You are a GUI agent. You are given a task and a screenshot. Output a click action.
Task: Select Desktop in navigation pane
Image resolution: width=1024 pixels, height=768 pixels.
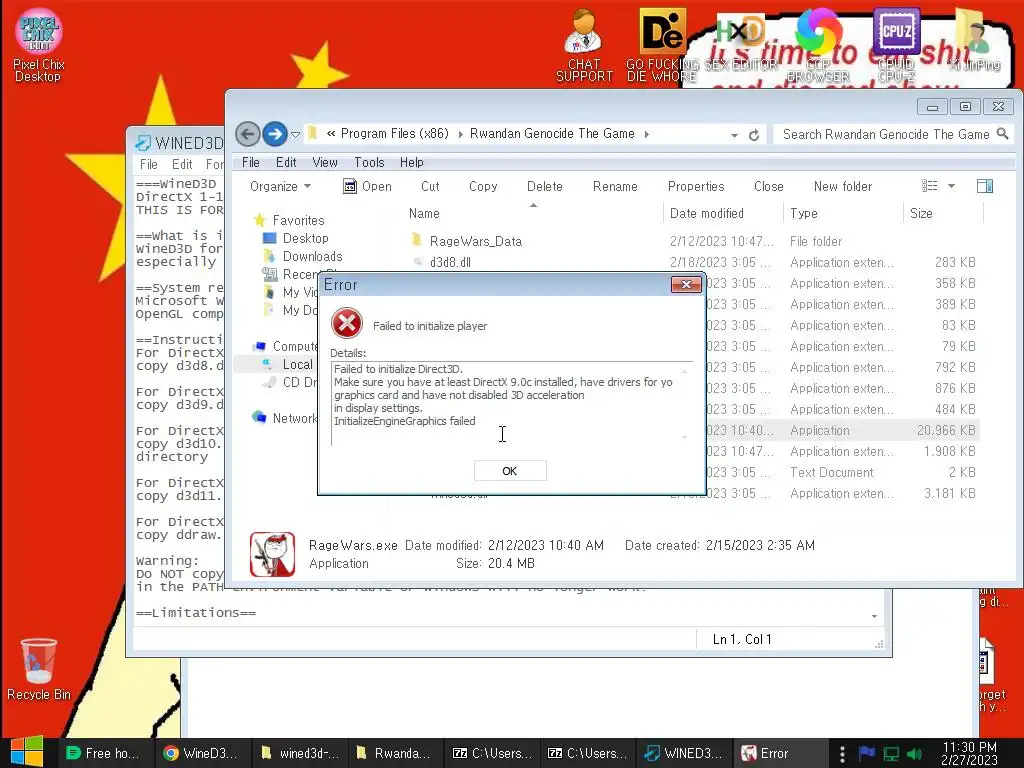tap(305, 239)
